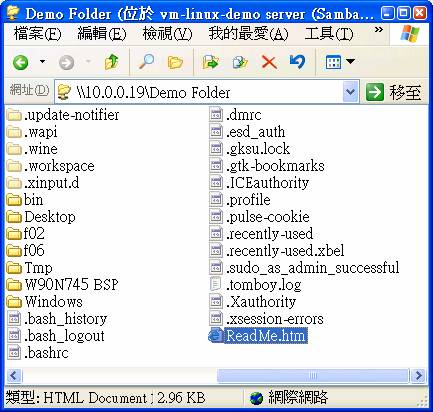Click the Move To folder icon
Screen dimensions: 433x412
pos(210,62)
